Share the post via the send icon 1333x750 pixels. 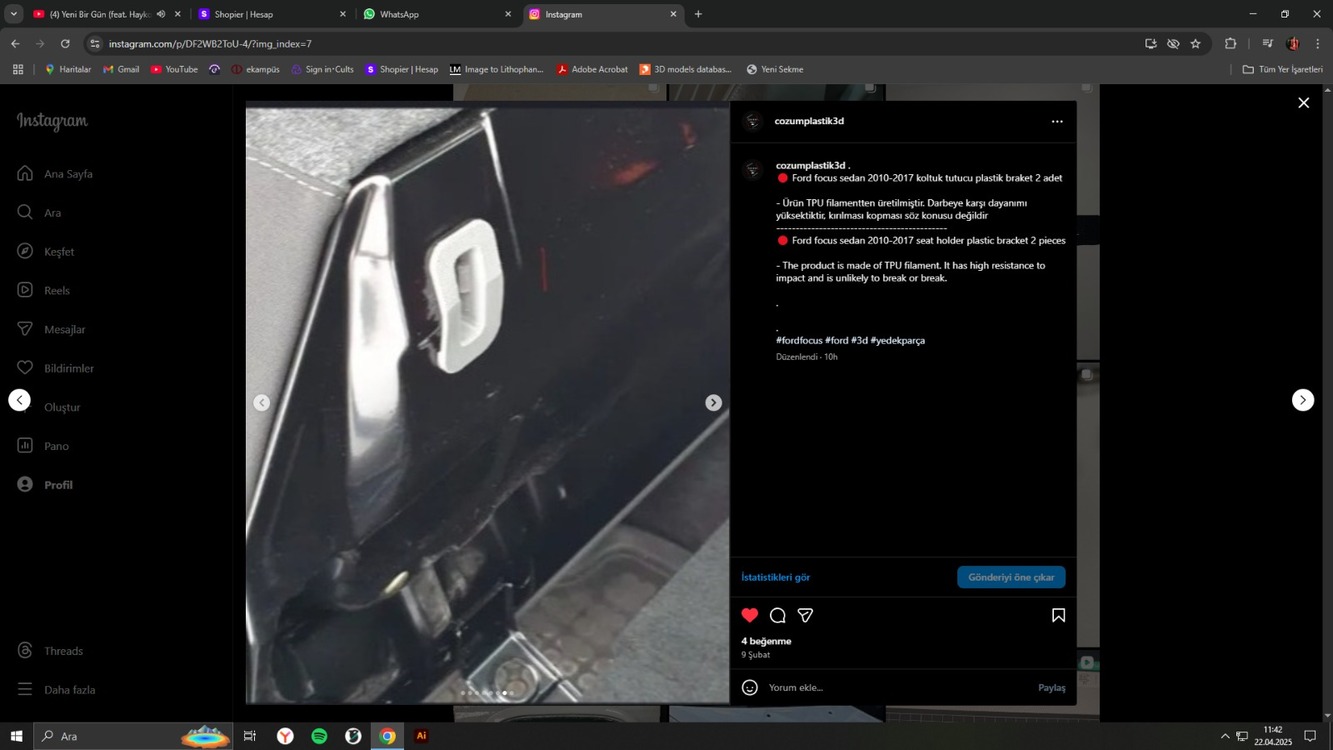click(805, 615)
